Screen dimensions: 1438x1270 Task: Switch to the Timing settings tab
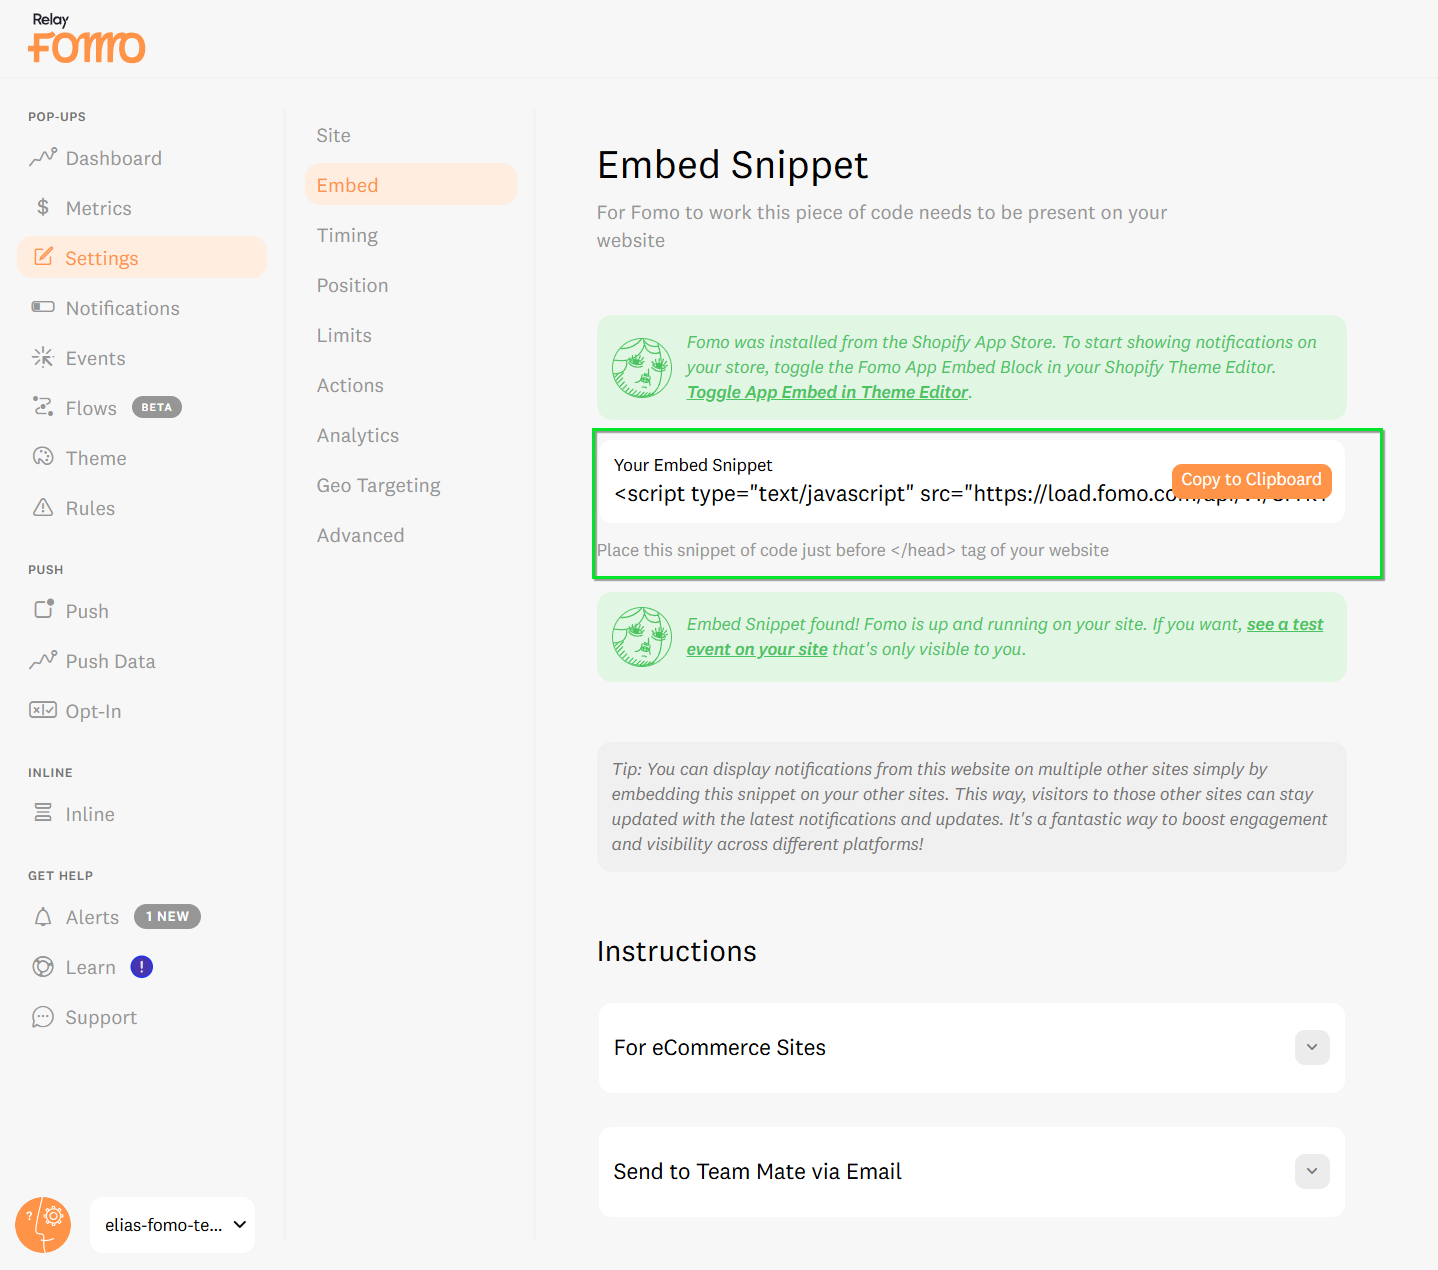[x=347, y=235]
